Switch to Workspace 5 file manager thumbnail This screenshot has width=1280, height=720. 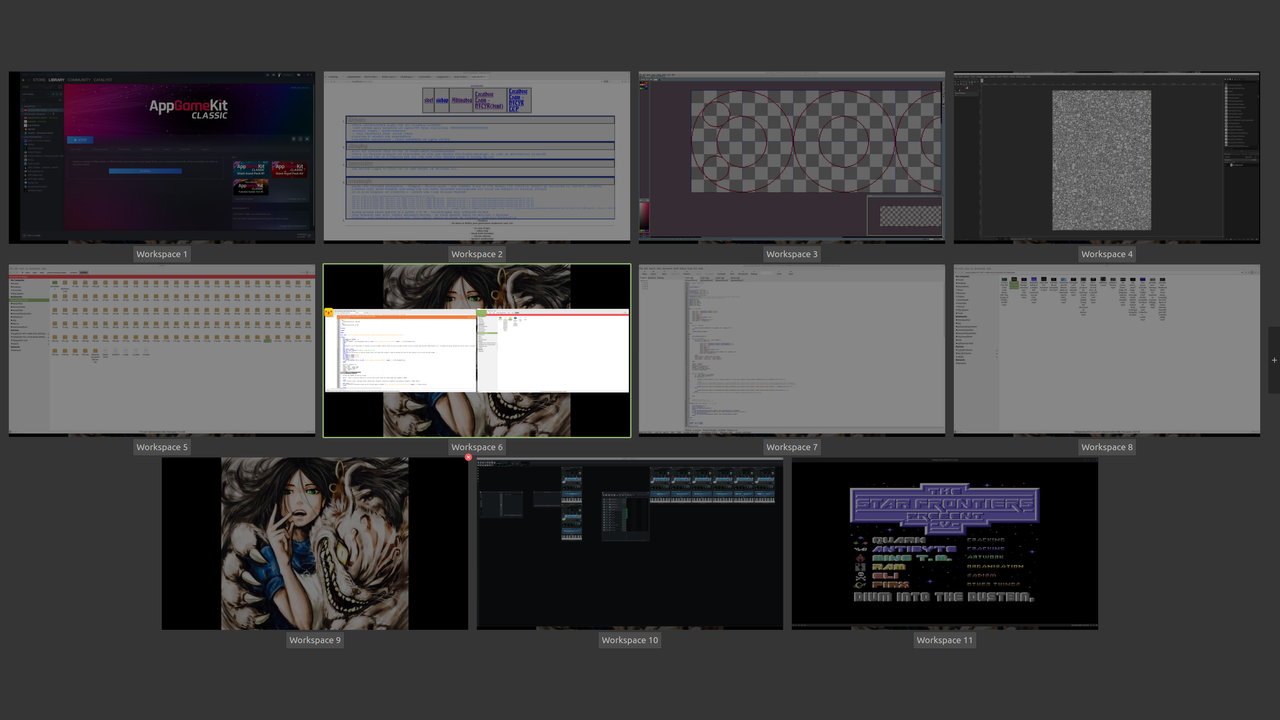point(162,350)
